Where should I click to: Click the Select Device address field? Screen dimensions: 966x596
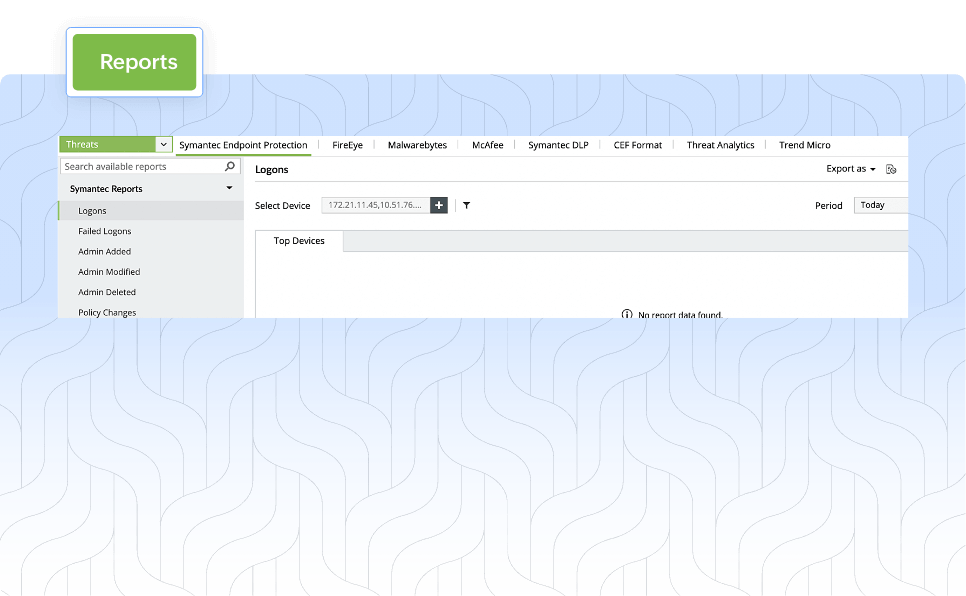[375, 205]
